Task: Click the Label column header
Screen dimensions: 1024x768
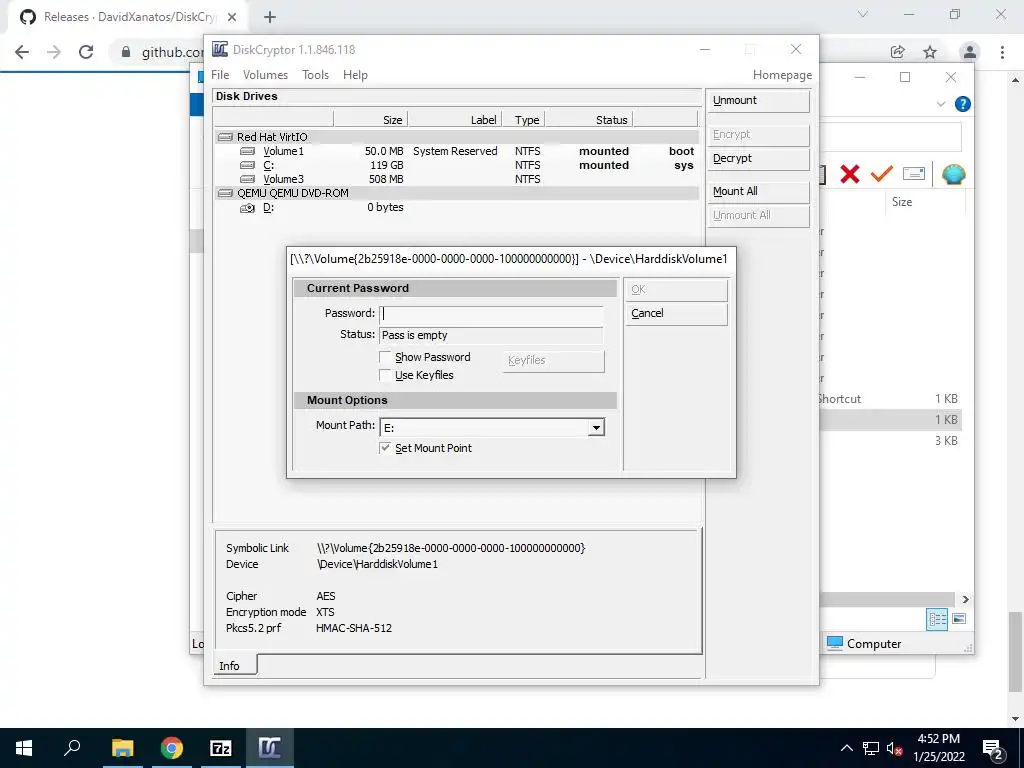Action: tap(455, 120)
